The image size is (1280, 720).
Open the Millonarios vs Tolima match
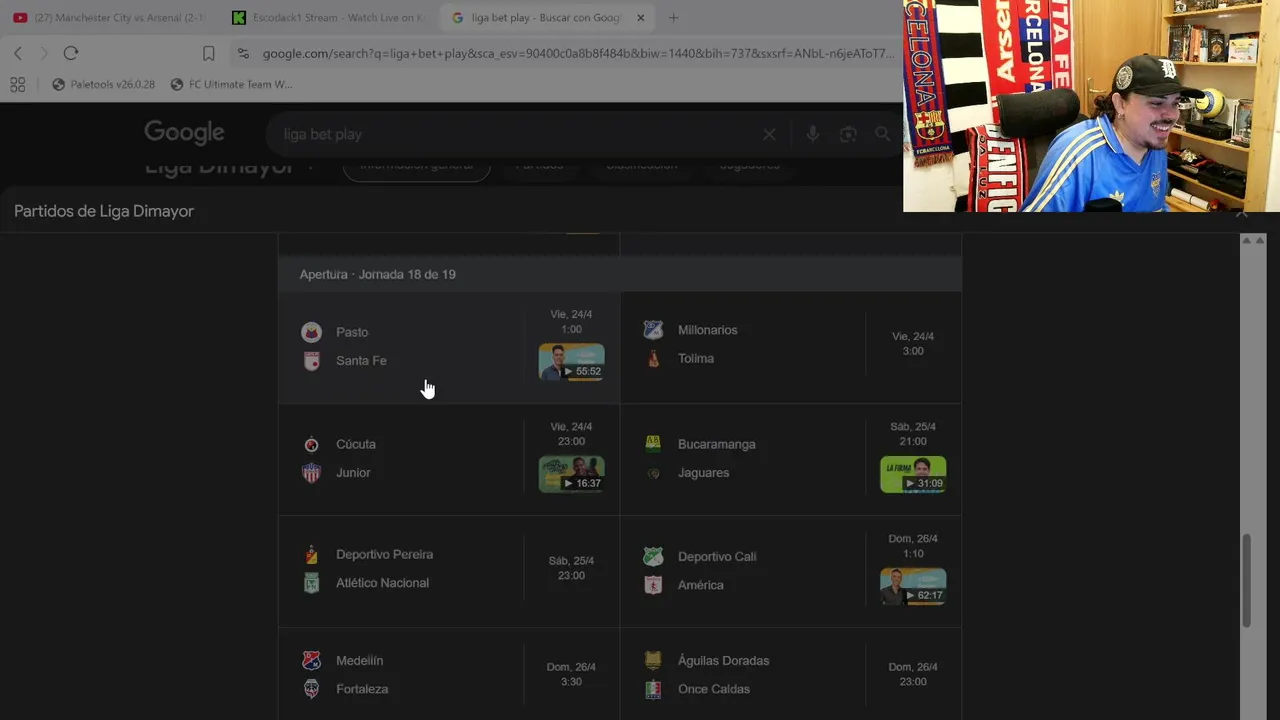point(791,347)
